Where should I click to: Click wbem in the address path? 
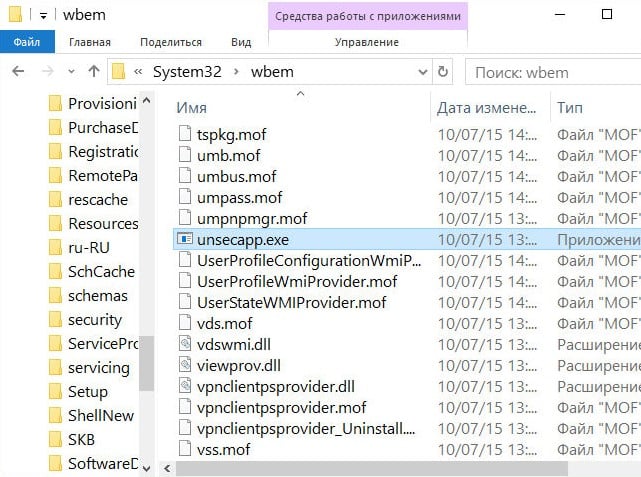tap(272, 72)
